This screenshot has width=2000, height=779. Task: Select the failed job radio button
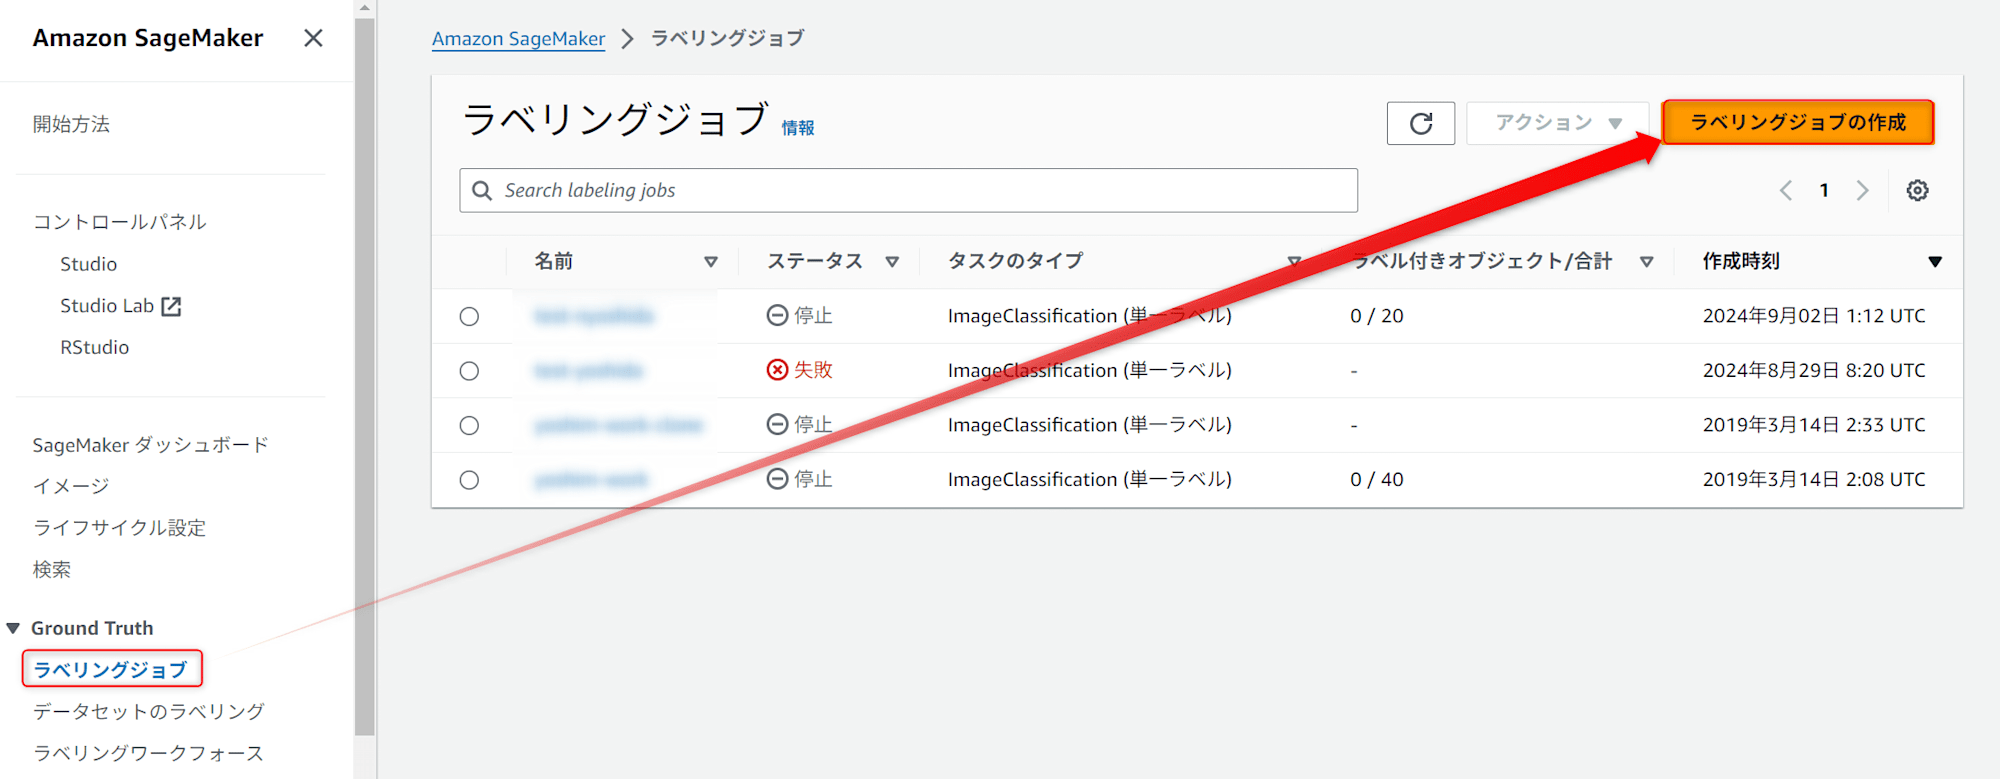tap(469, 371)
